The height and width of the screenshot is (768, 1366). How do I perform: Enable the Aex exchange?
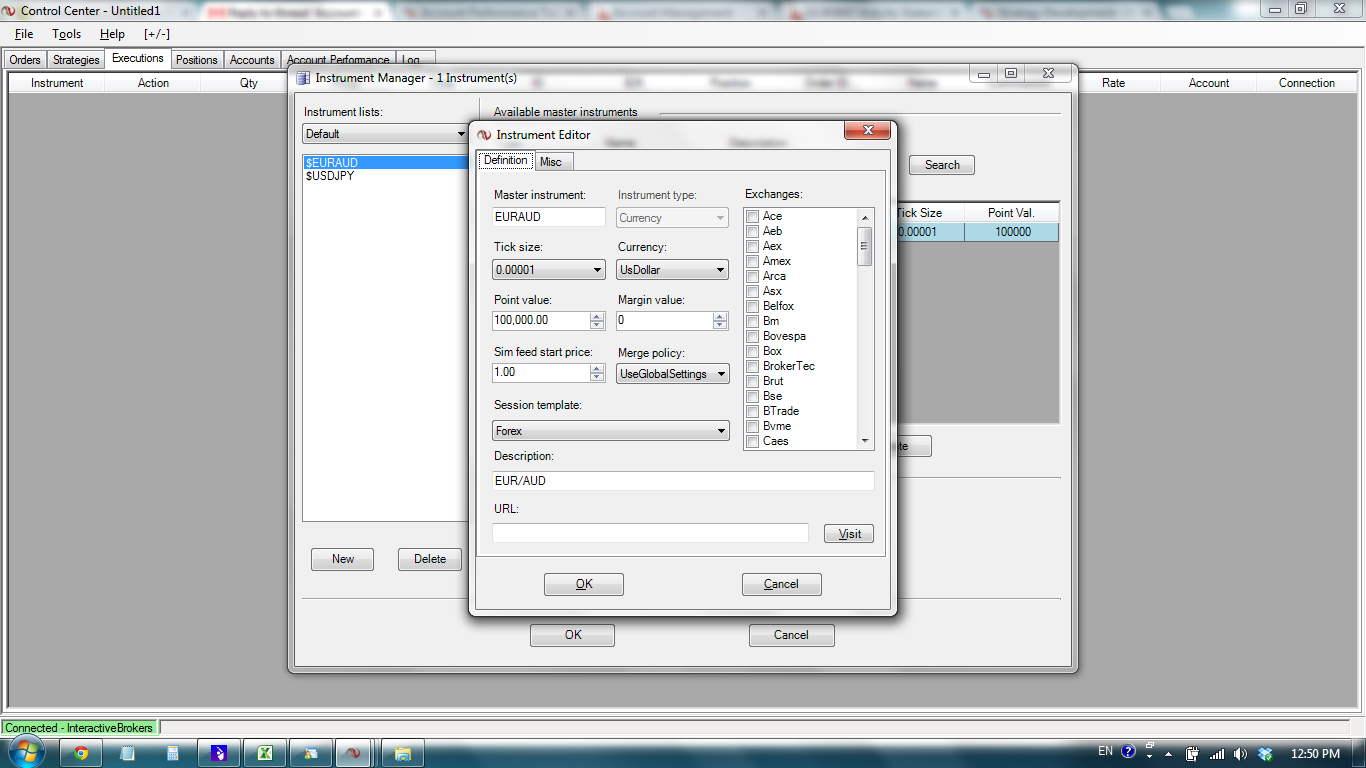(752, 246)
